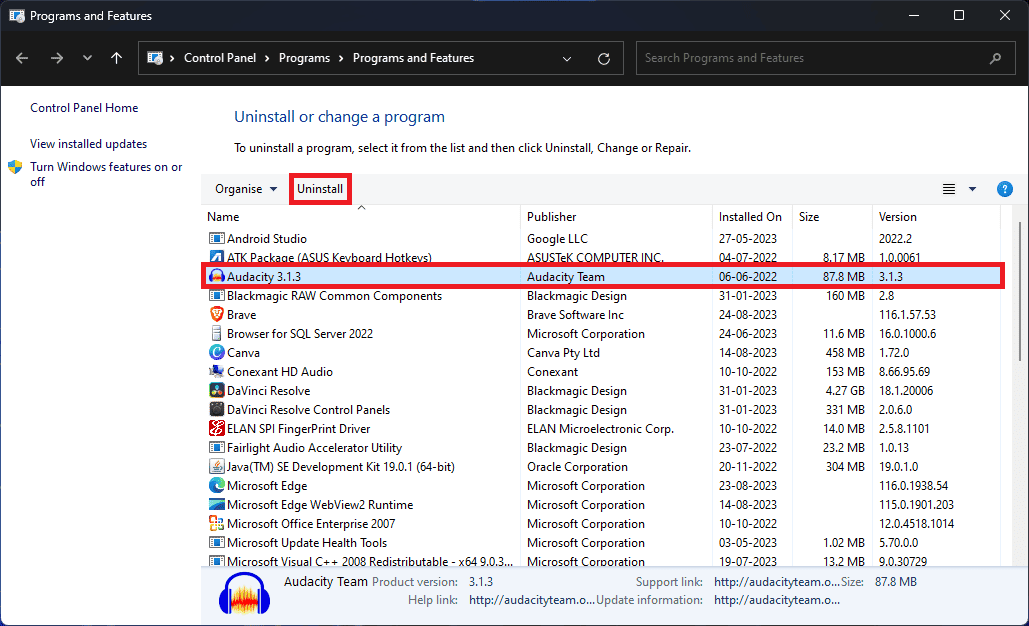
Task: Click version 12.0.4518.1014 text
Action: click(x=916, y=524)
